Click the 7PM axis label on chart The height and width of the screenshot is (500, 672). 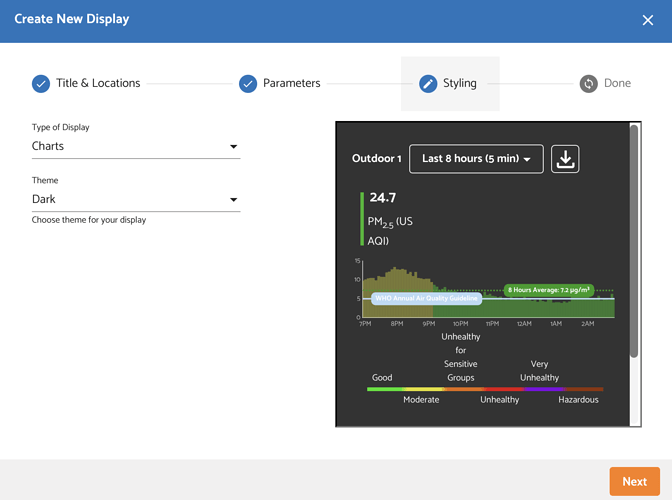[365, 324]
